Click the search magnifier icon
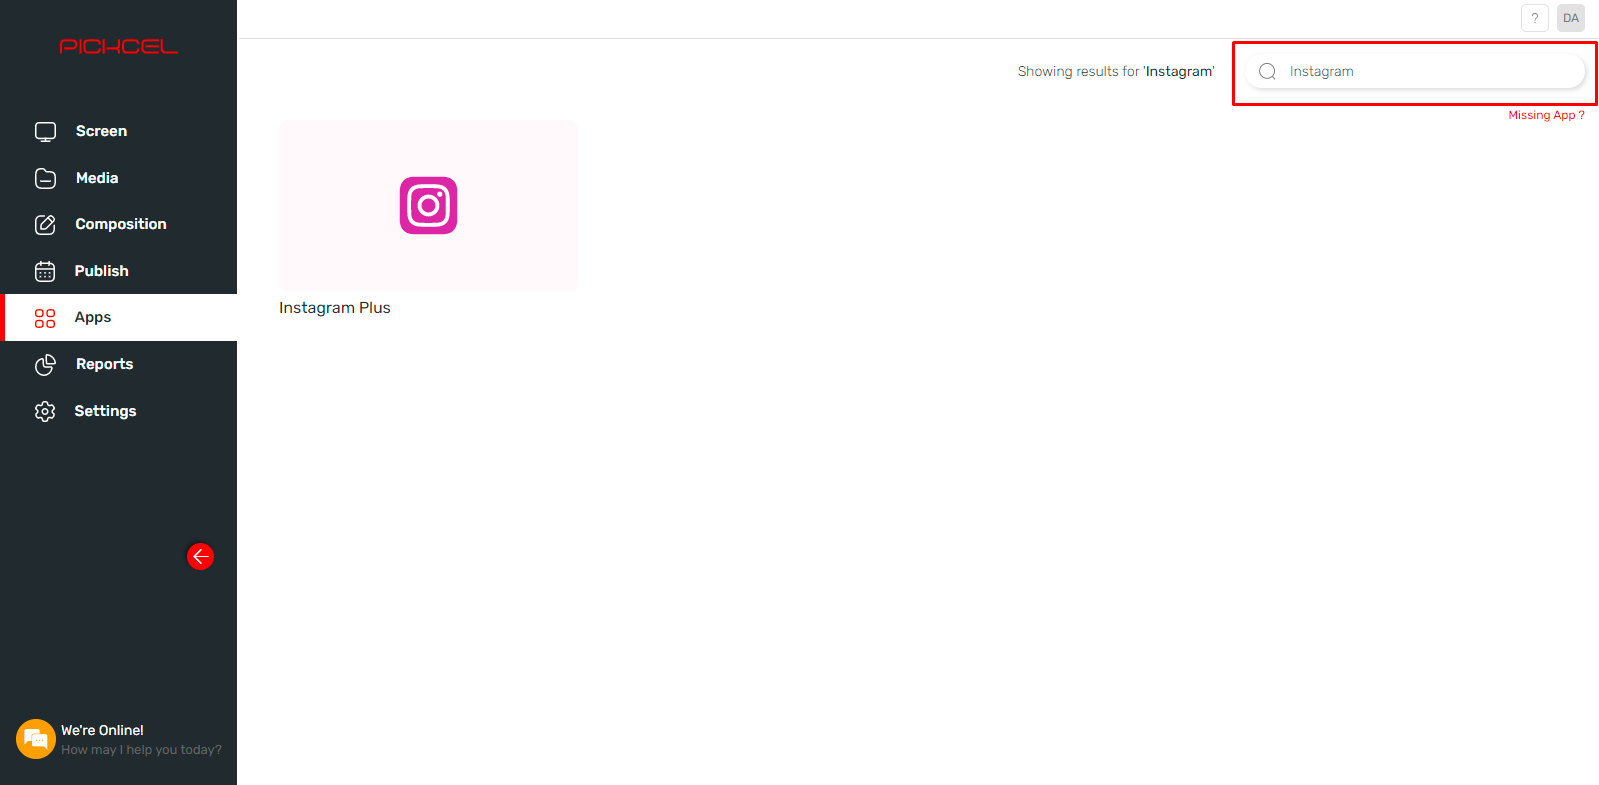The image size is (1599, 785). click(1267, 71)
